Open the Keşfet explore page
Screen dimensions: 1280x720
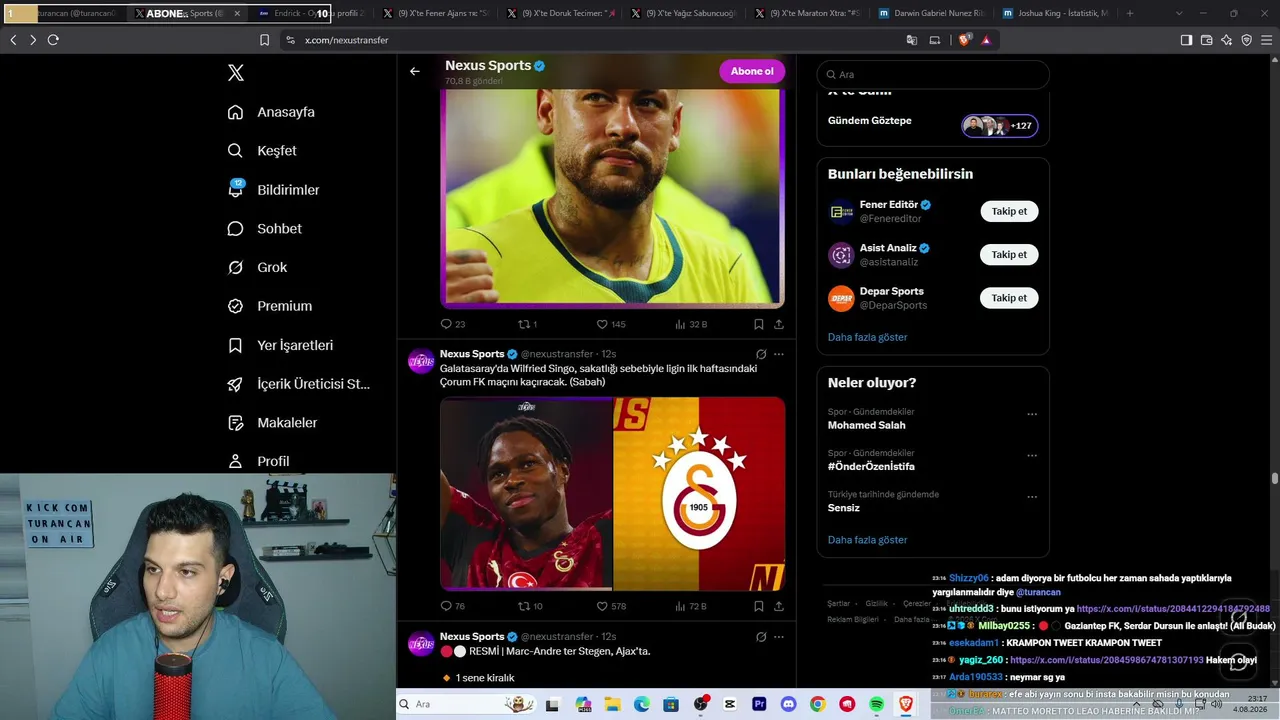click(262, 151)
